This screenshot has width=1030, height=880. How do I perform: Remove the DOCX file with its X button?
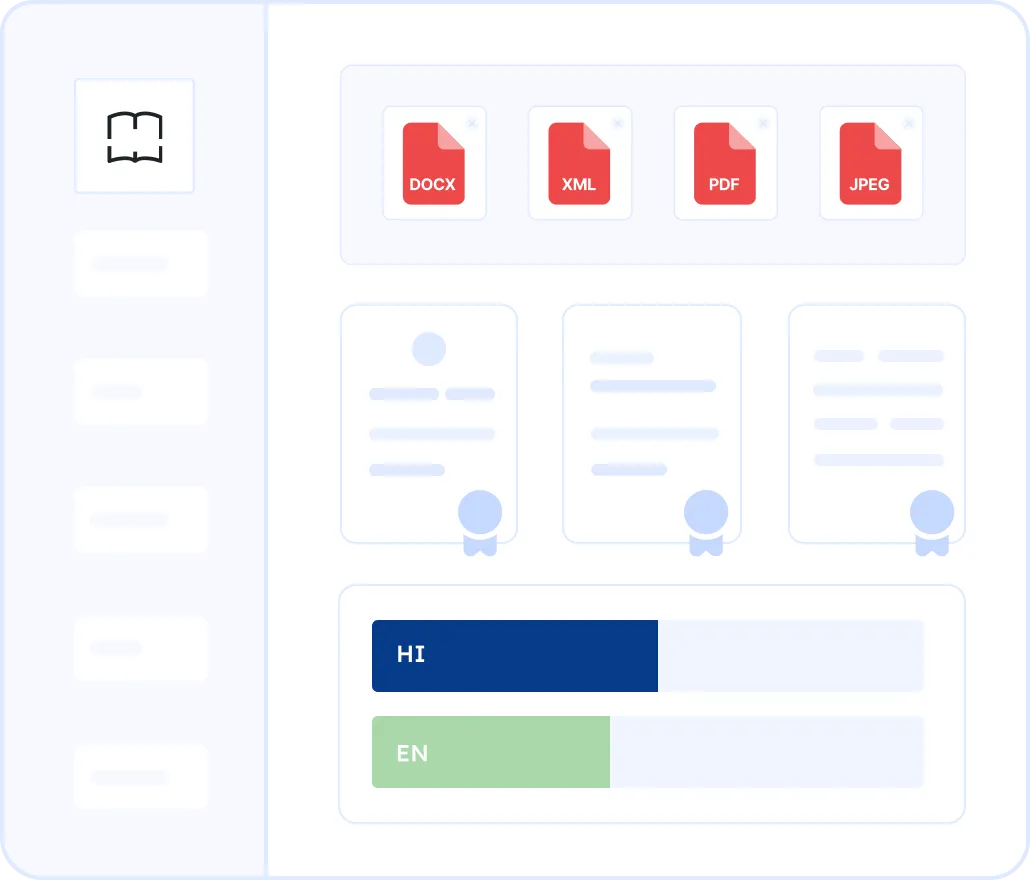[x=472, y=123]
